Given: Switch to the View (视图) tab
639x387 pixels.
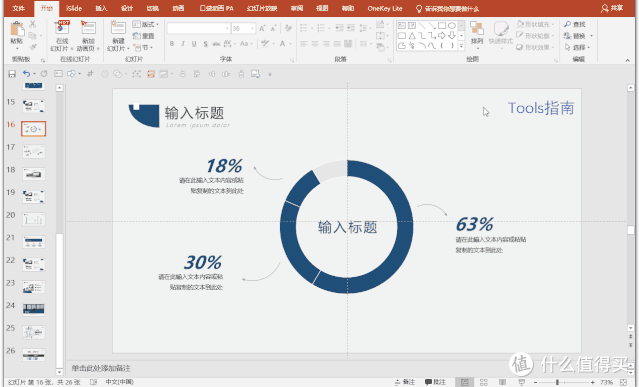Looking at the screenshot, I should (x=322, y=8).
